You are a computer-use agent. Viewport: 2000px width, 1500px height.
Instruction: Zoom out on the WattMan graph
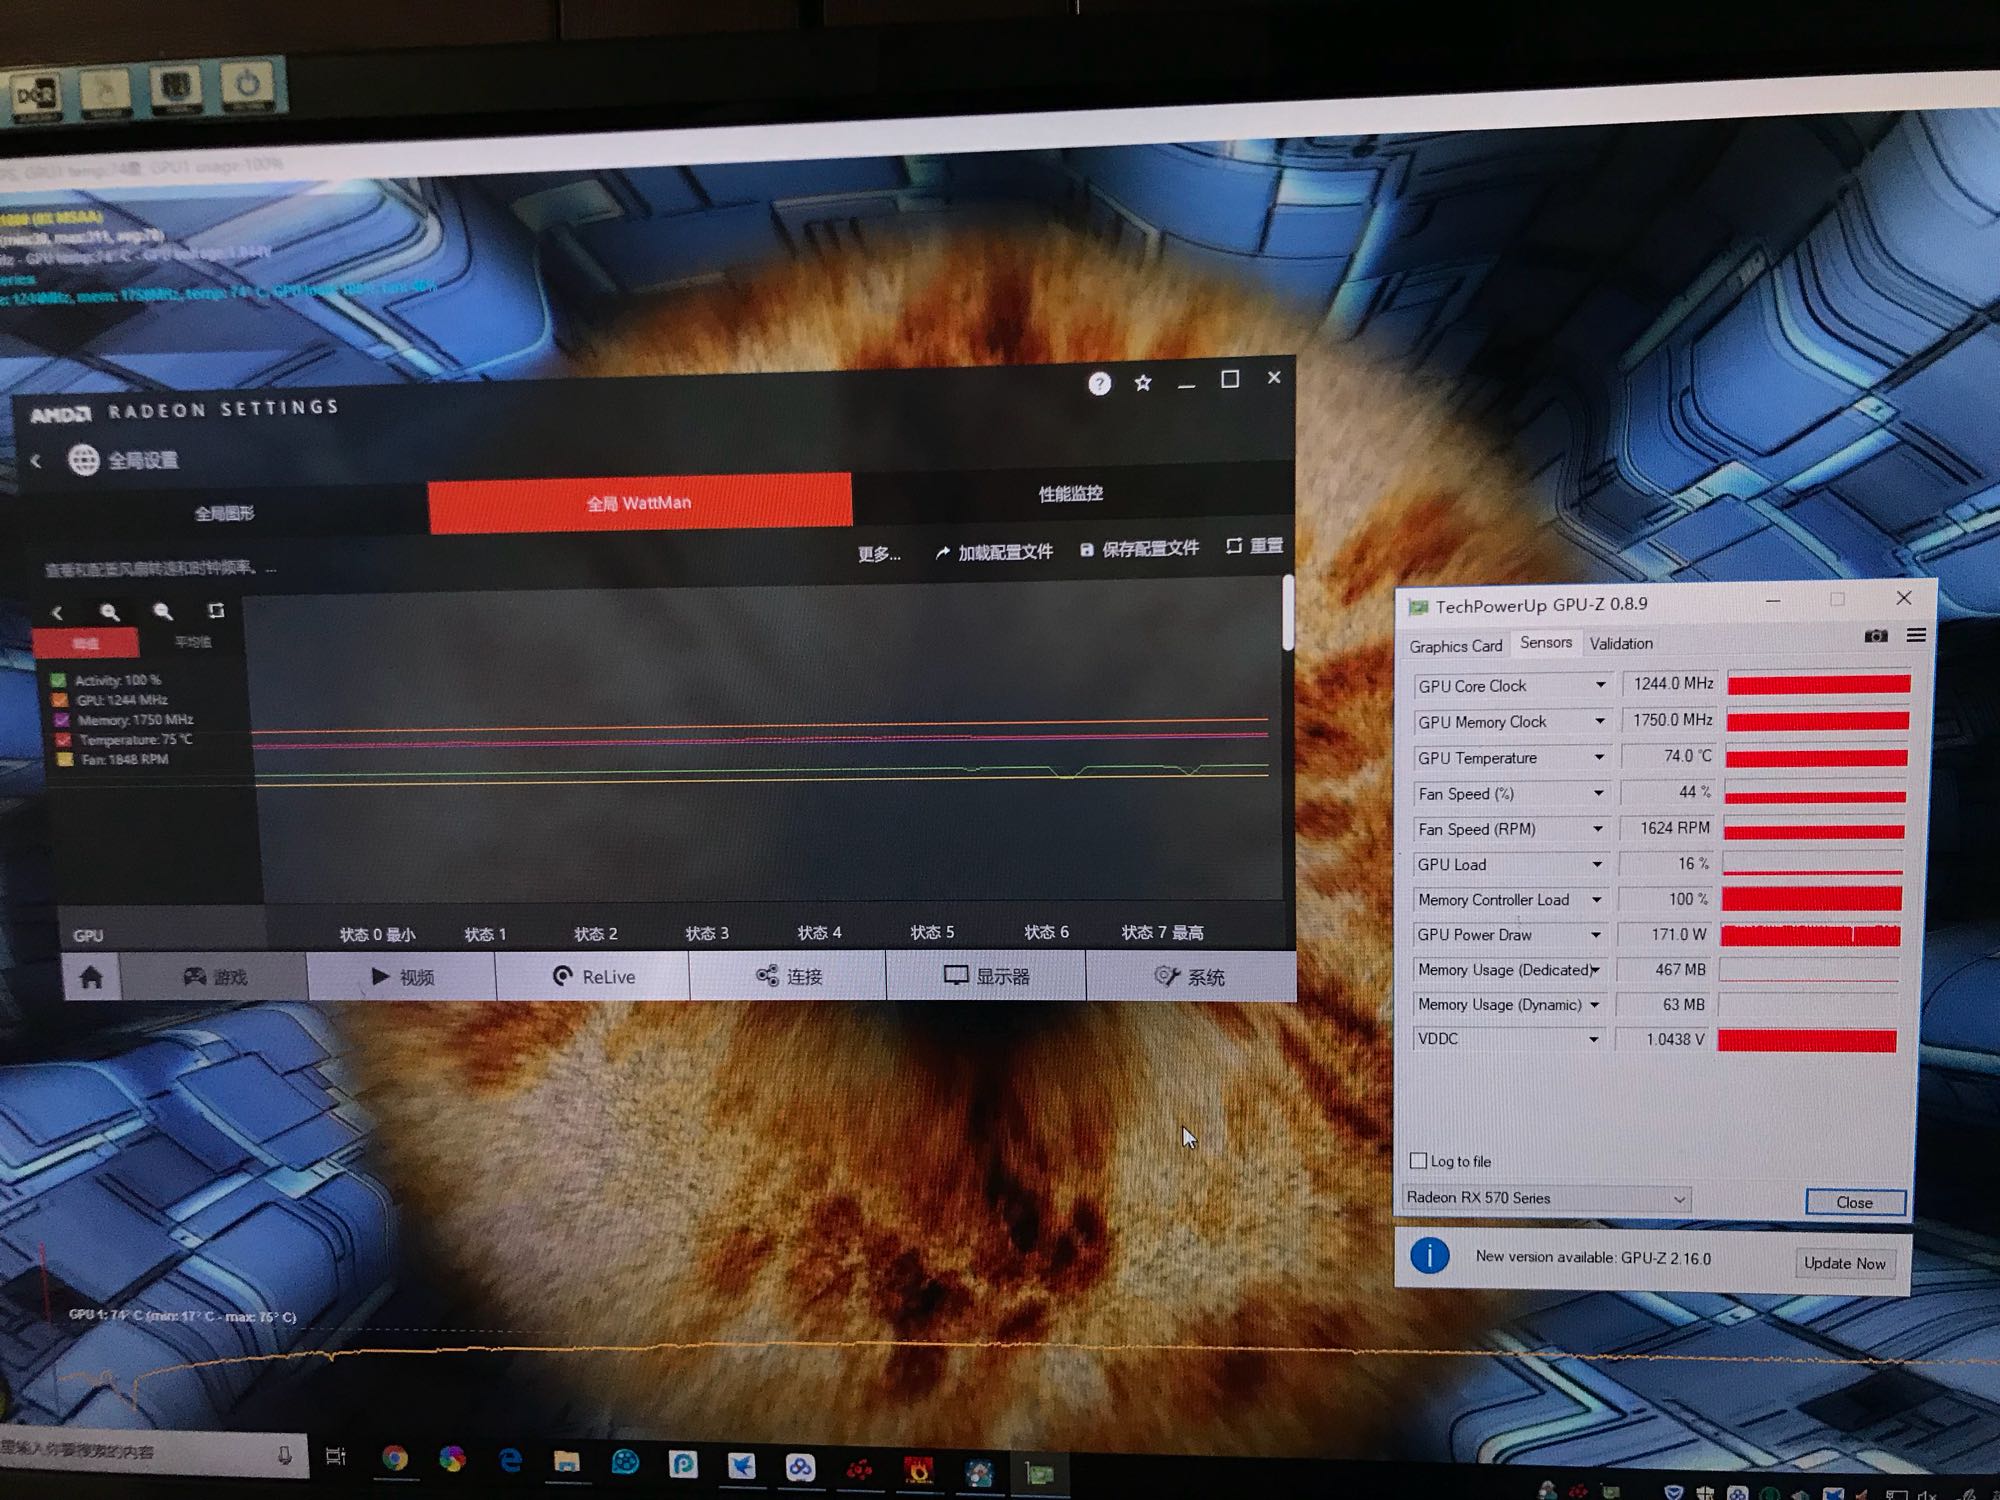163,611
